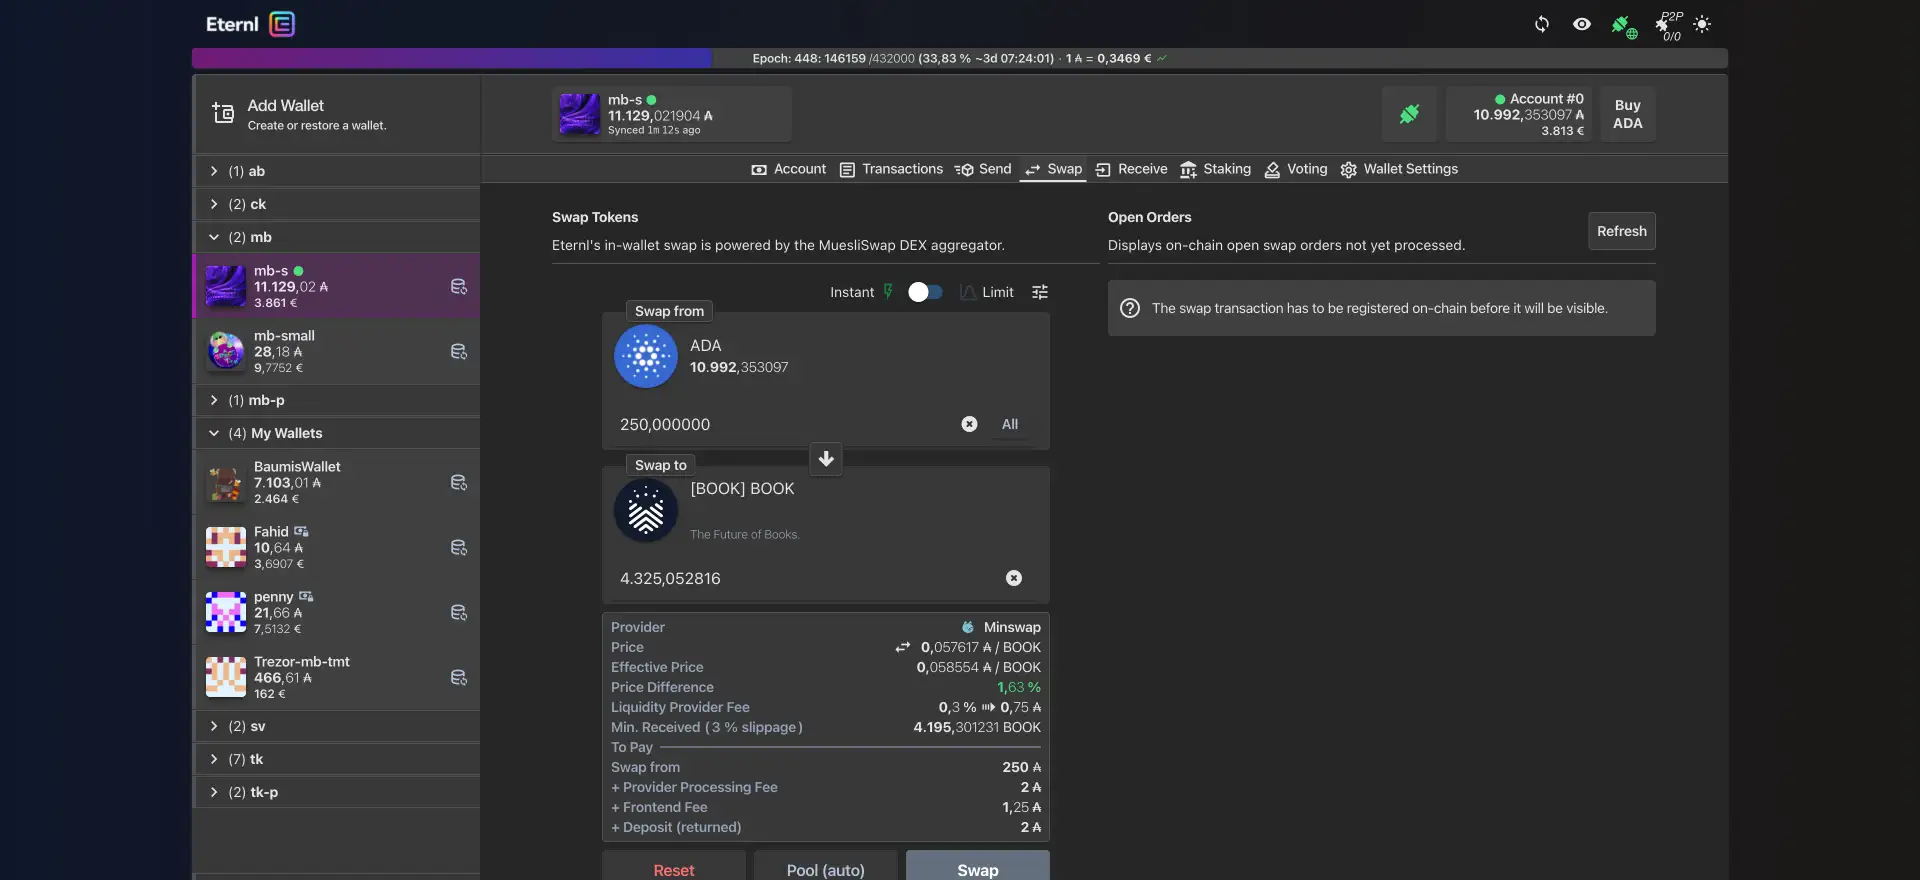
Task: Click coins icon next to BaumisWallet
Action: point(459,483)
